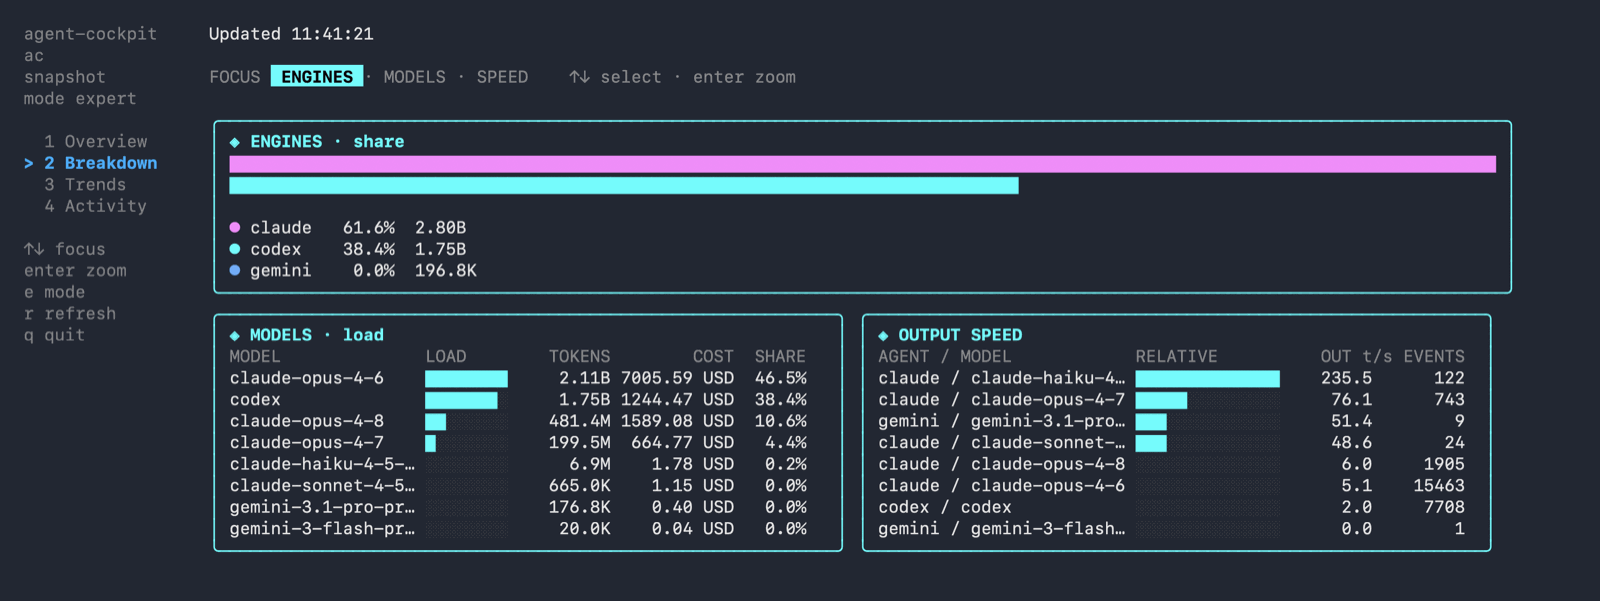This screenshot has height=601, width=1600.
Task: Select the codex model row name
Action: coord(255,400)
